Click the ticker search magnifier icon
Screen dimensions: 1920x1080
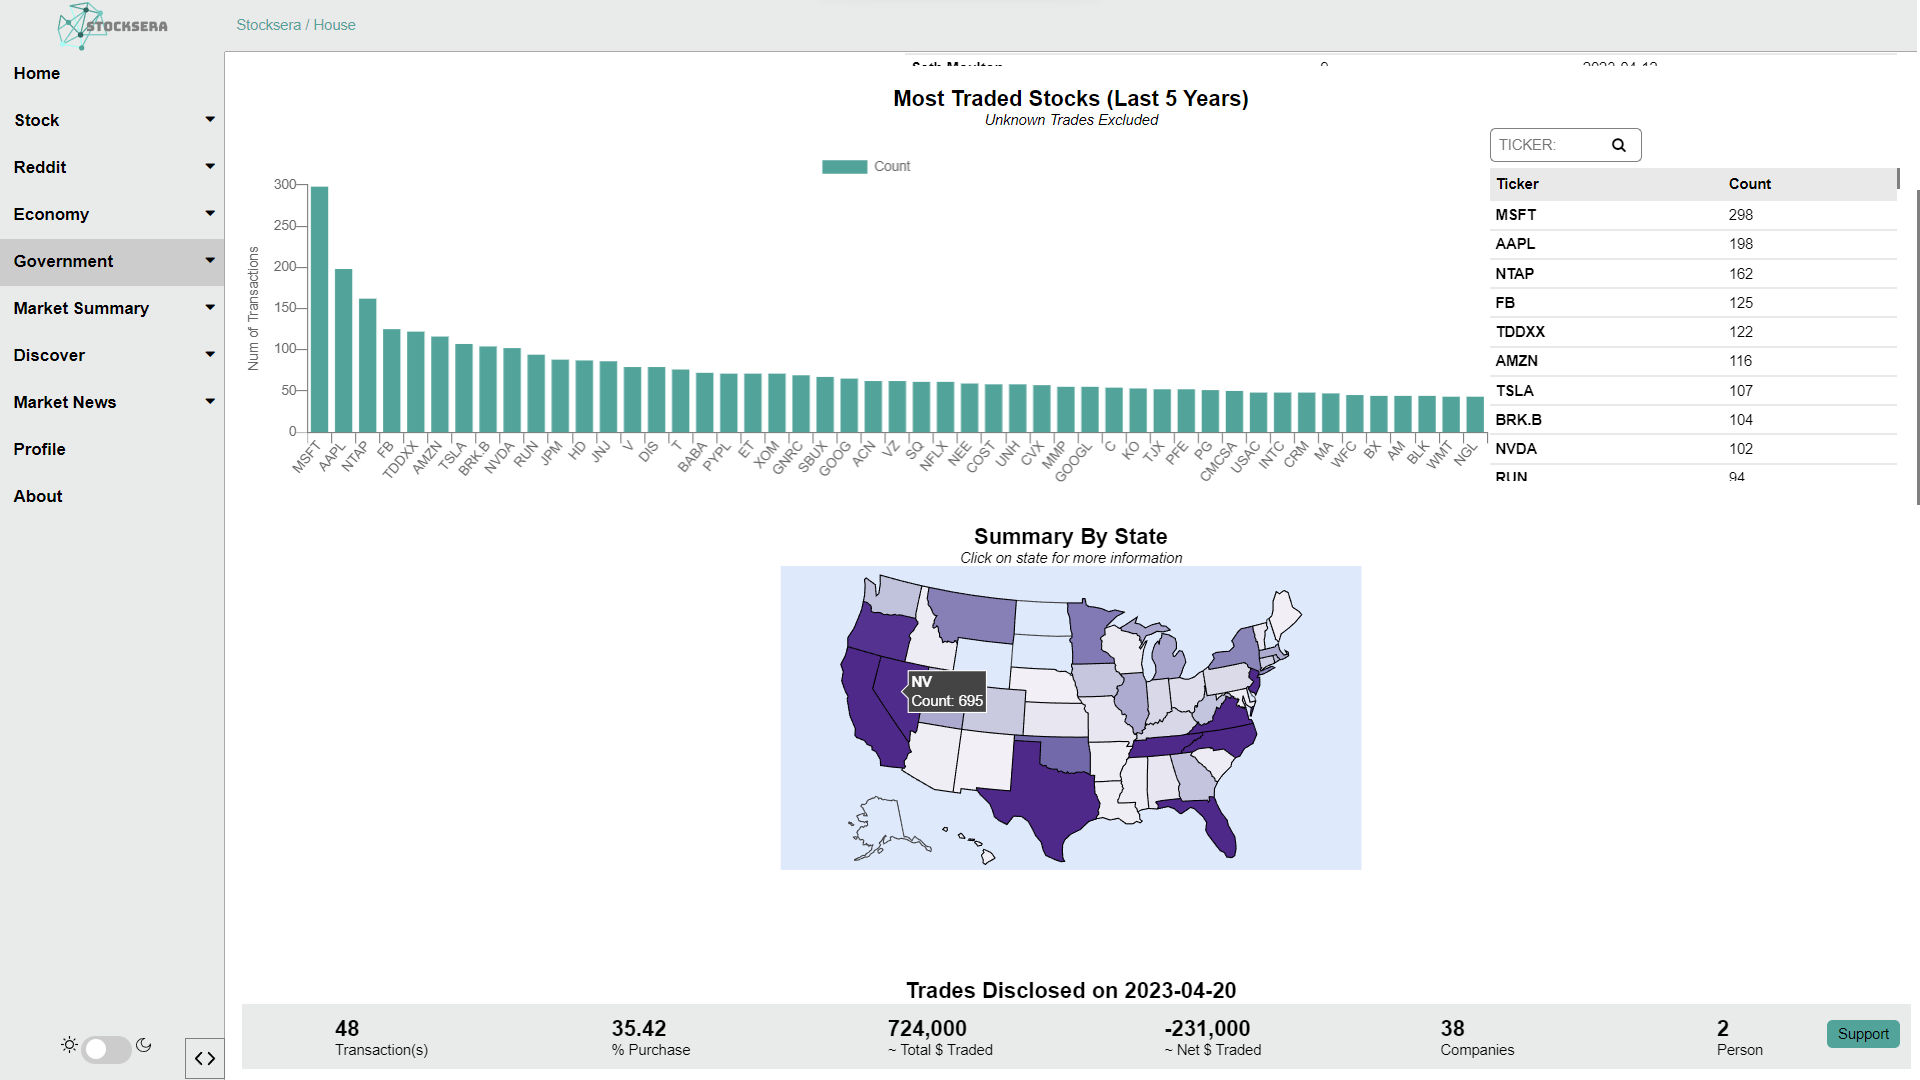(1618, 145)
